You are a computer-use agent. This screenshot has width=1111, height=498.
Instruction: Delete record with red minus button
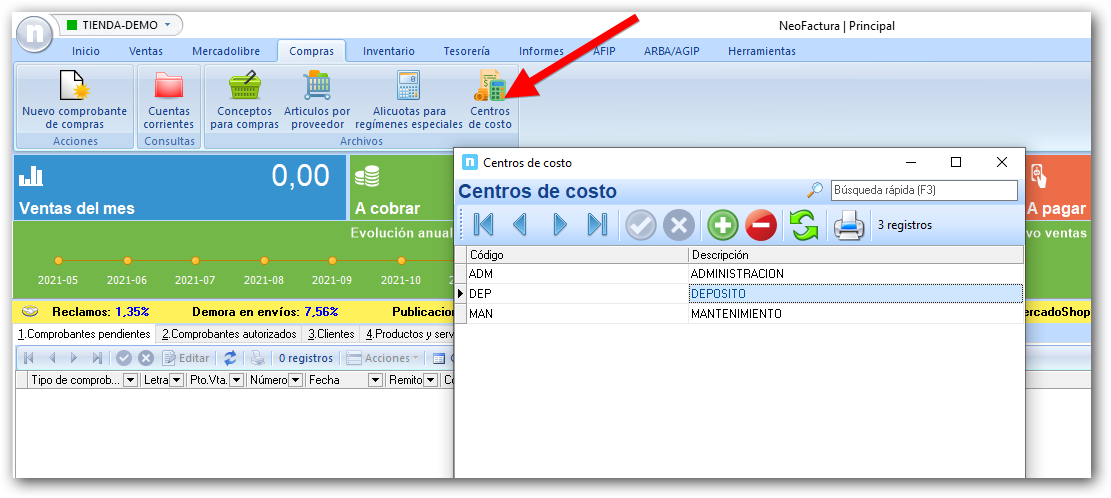tap(760, 225)
